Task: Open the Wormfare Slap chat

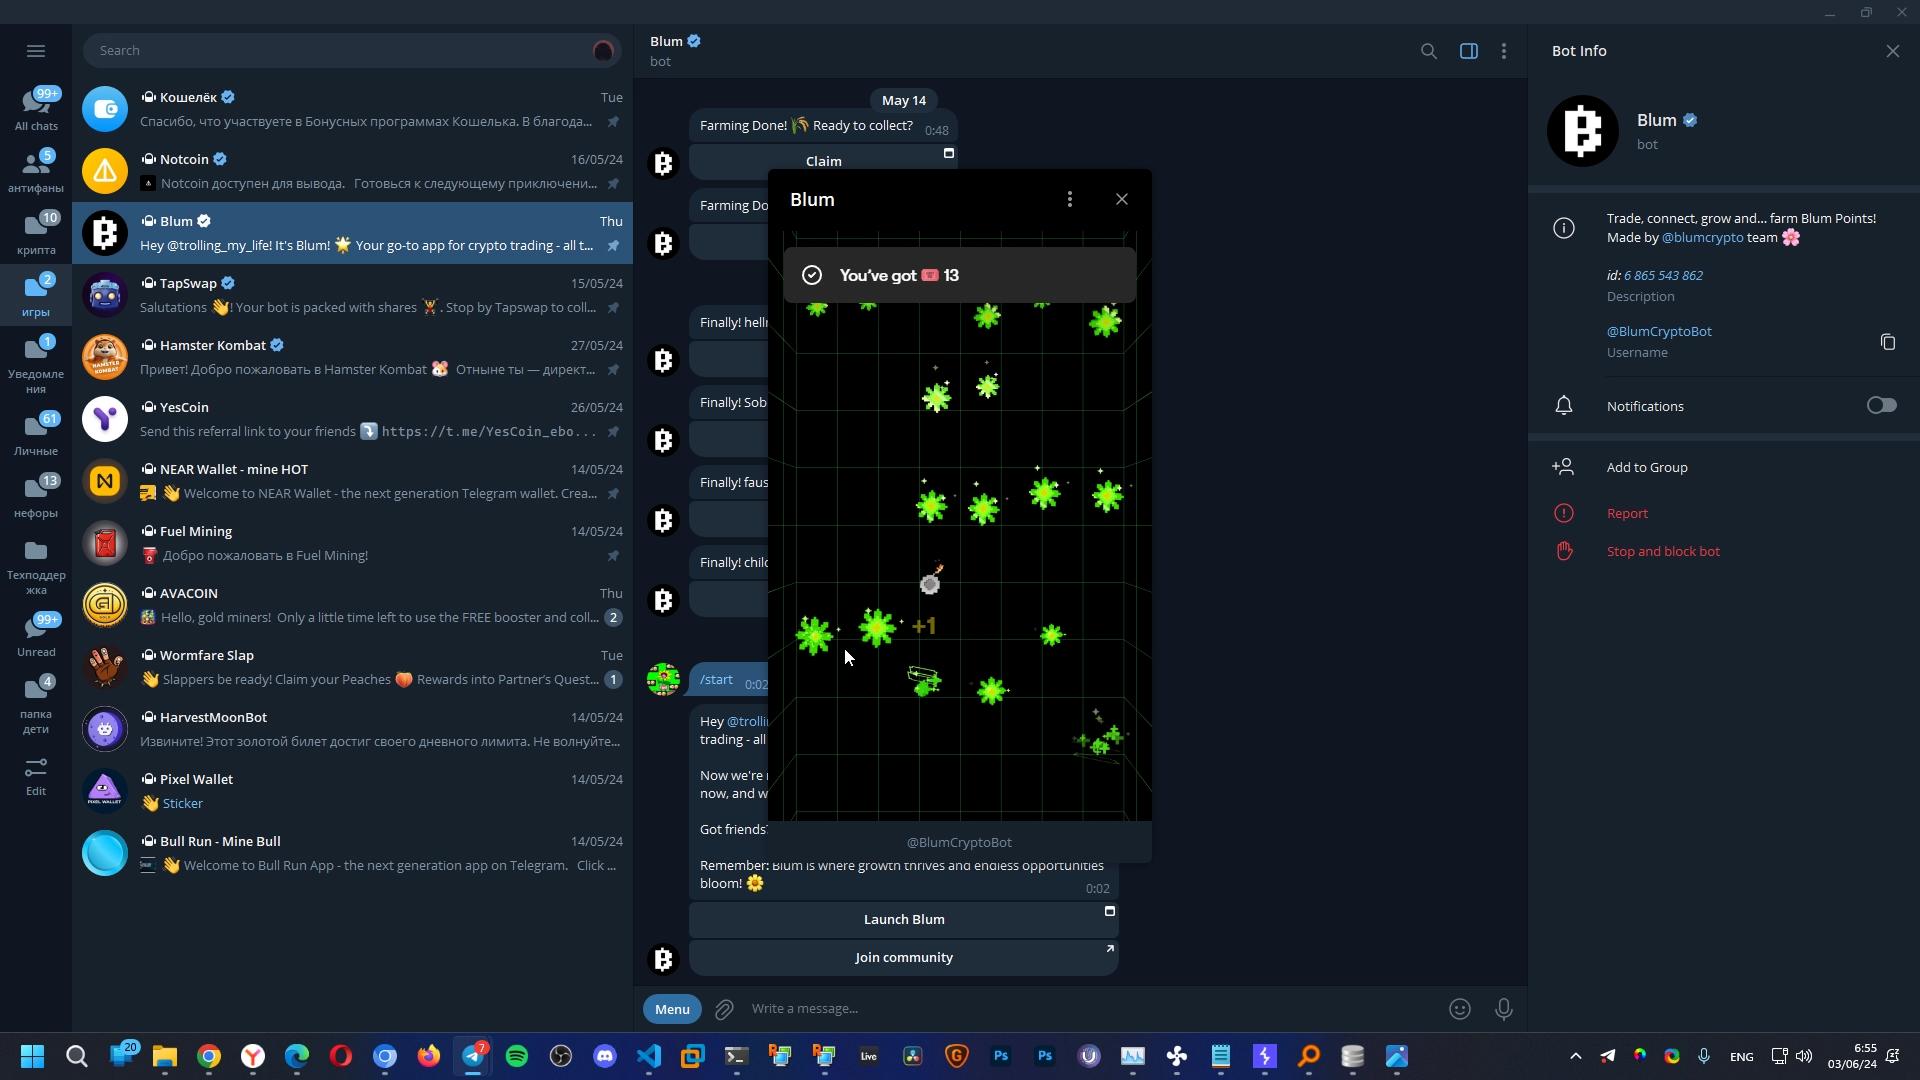Action: pyautogui.click(x=352, y=667)
